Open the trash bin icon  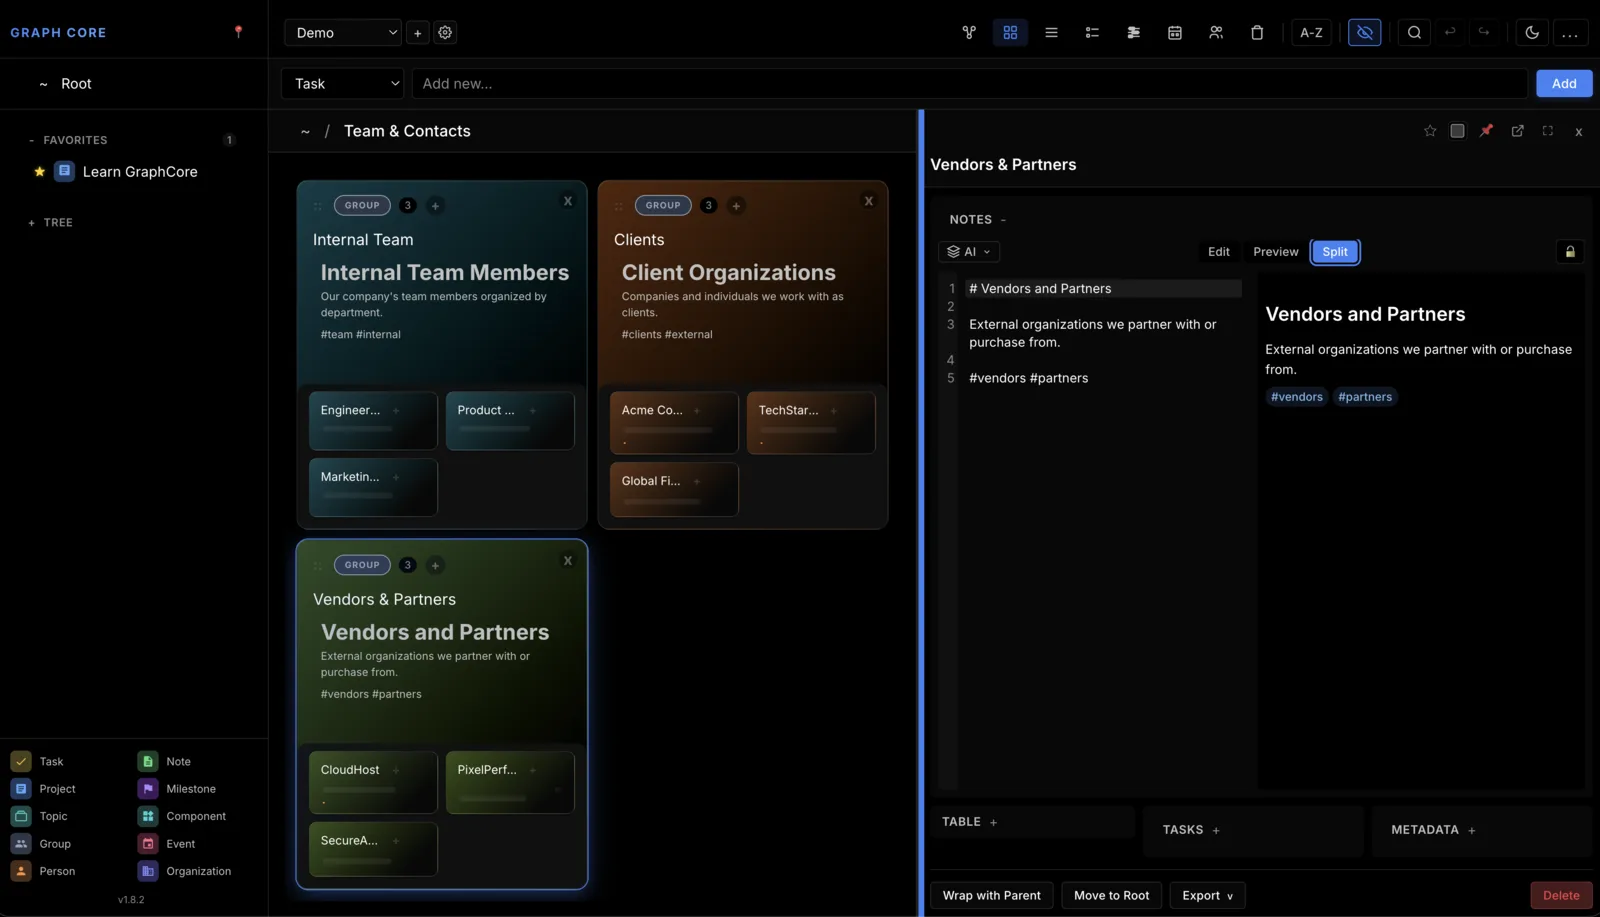tap(1257, 32)
